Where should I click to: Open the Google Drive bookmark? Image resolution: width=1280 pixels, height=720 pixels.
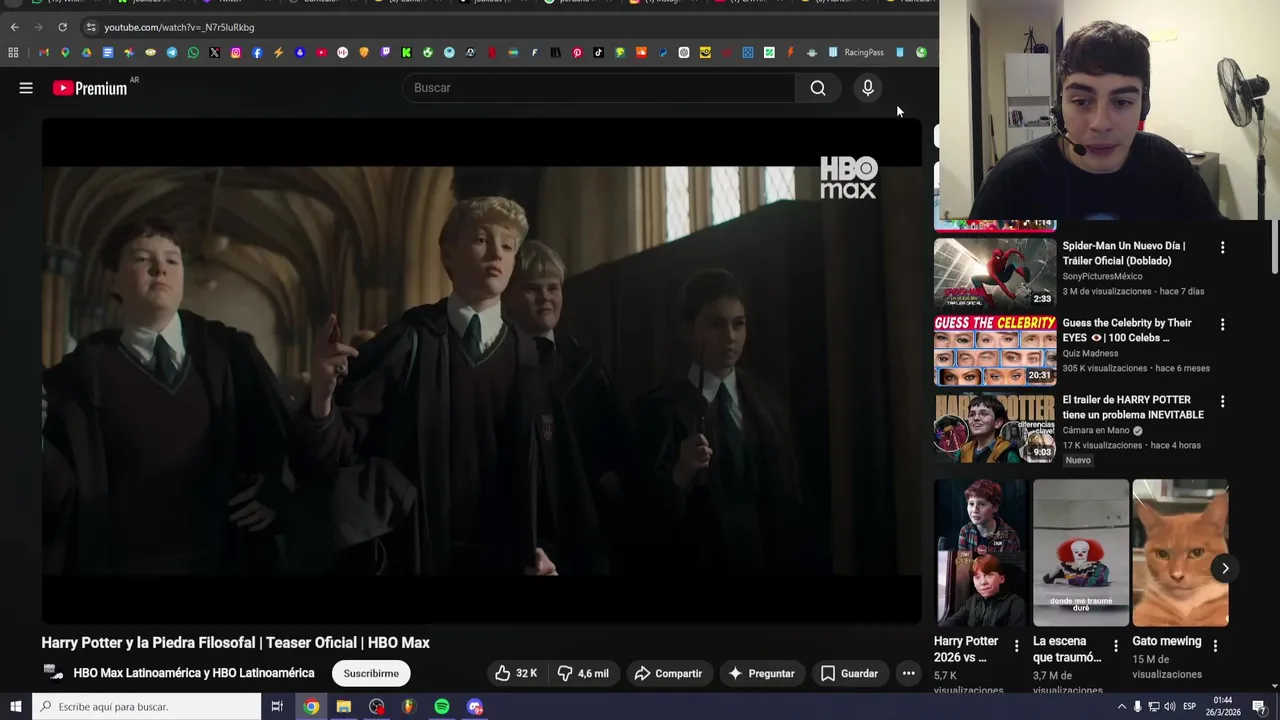(86, 52)
